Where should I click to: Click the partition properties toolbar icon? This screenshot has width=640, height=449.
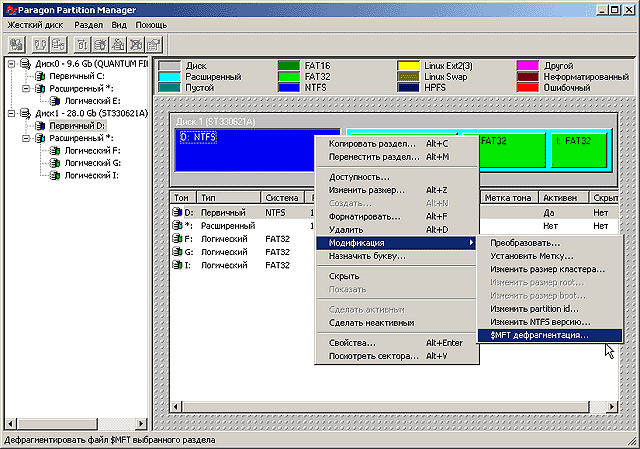click(x=154, y=44)
